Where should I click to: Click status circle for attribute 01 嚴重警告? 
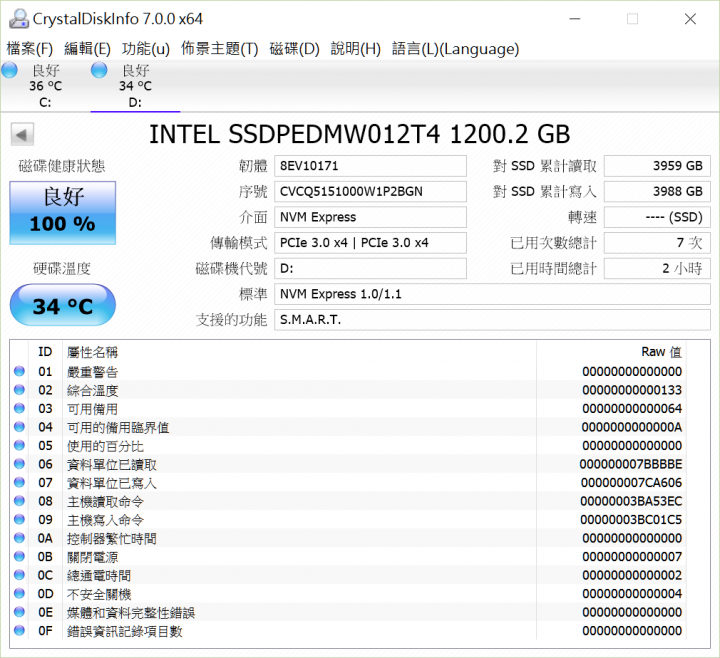tap(19, 371)
